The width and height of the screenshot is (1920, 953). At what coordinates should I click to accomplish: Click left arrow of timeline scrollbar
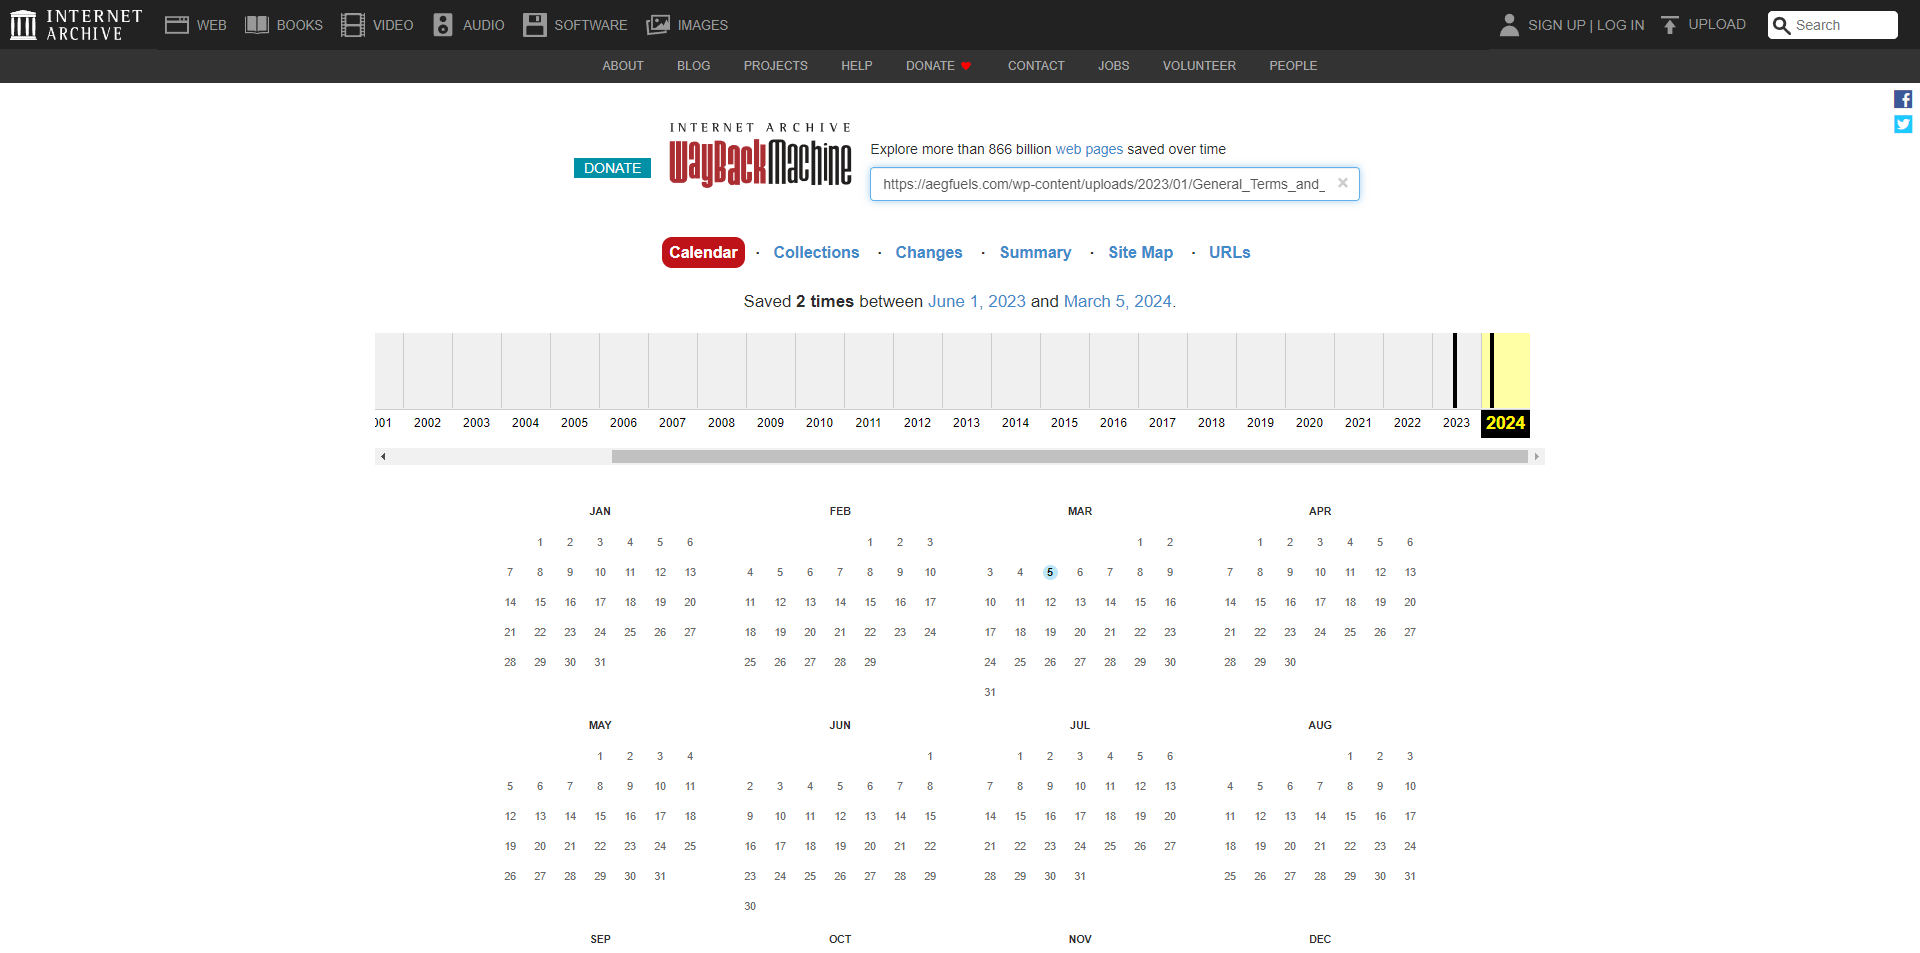point(383,457)
